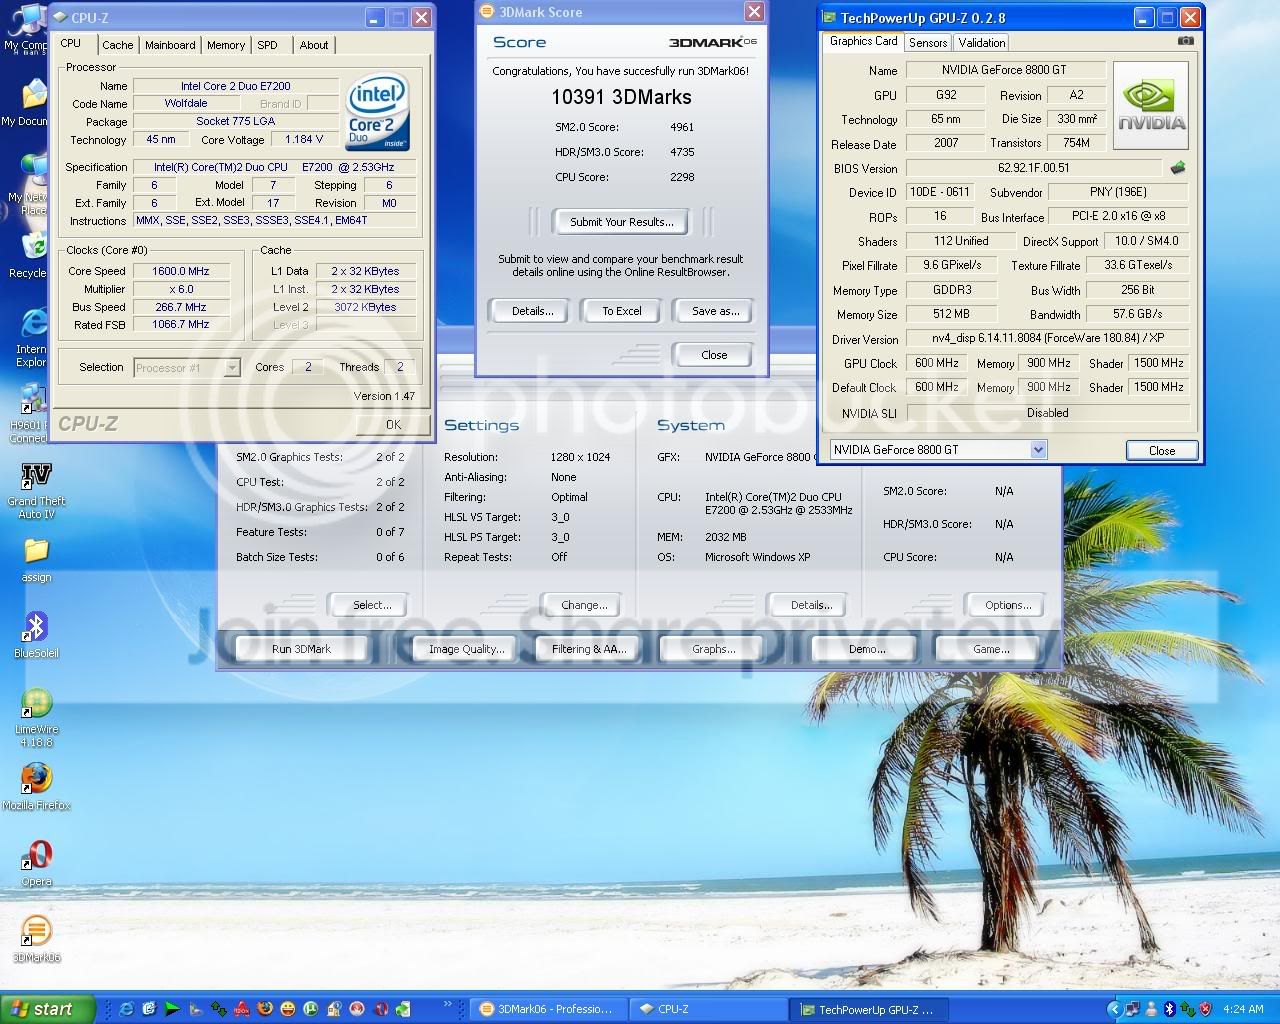Switch to 3DMark06 taskbar button
The image size is (1280, 1024).
click(x=548, y=1009)
